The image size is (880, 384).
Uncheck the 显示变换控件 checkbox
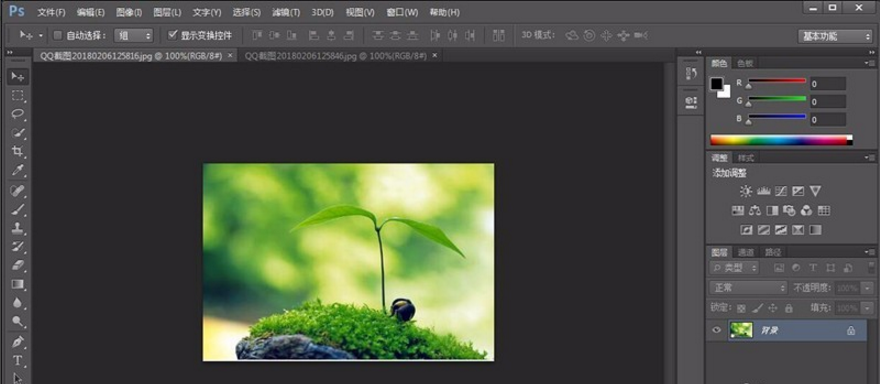click(x=173, y=35)
